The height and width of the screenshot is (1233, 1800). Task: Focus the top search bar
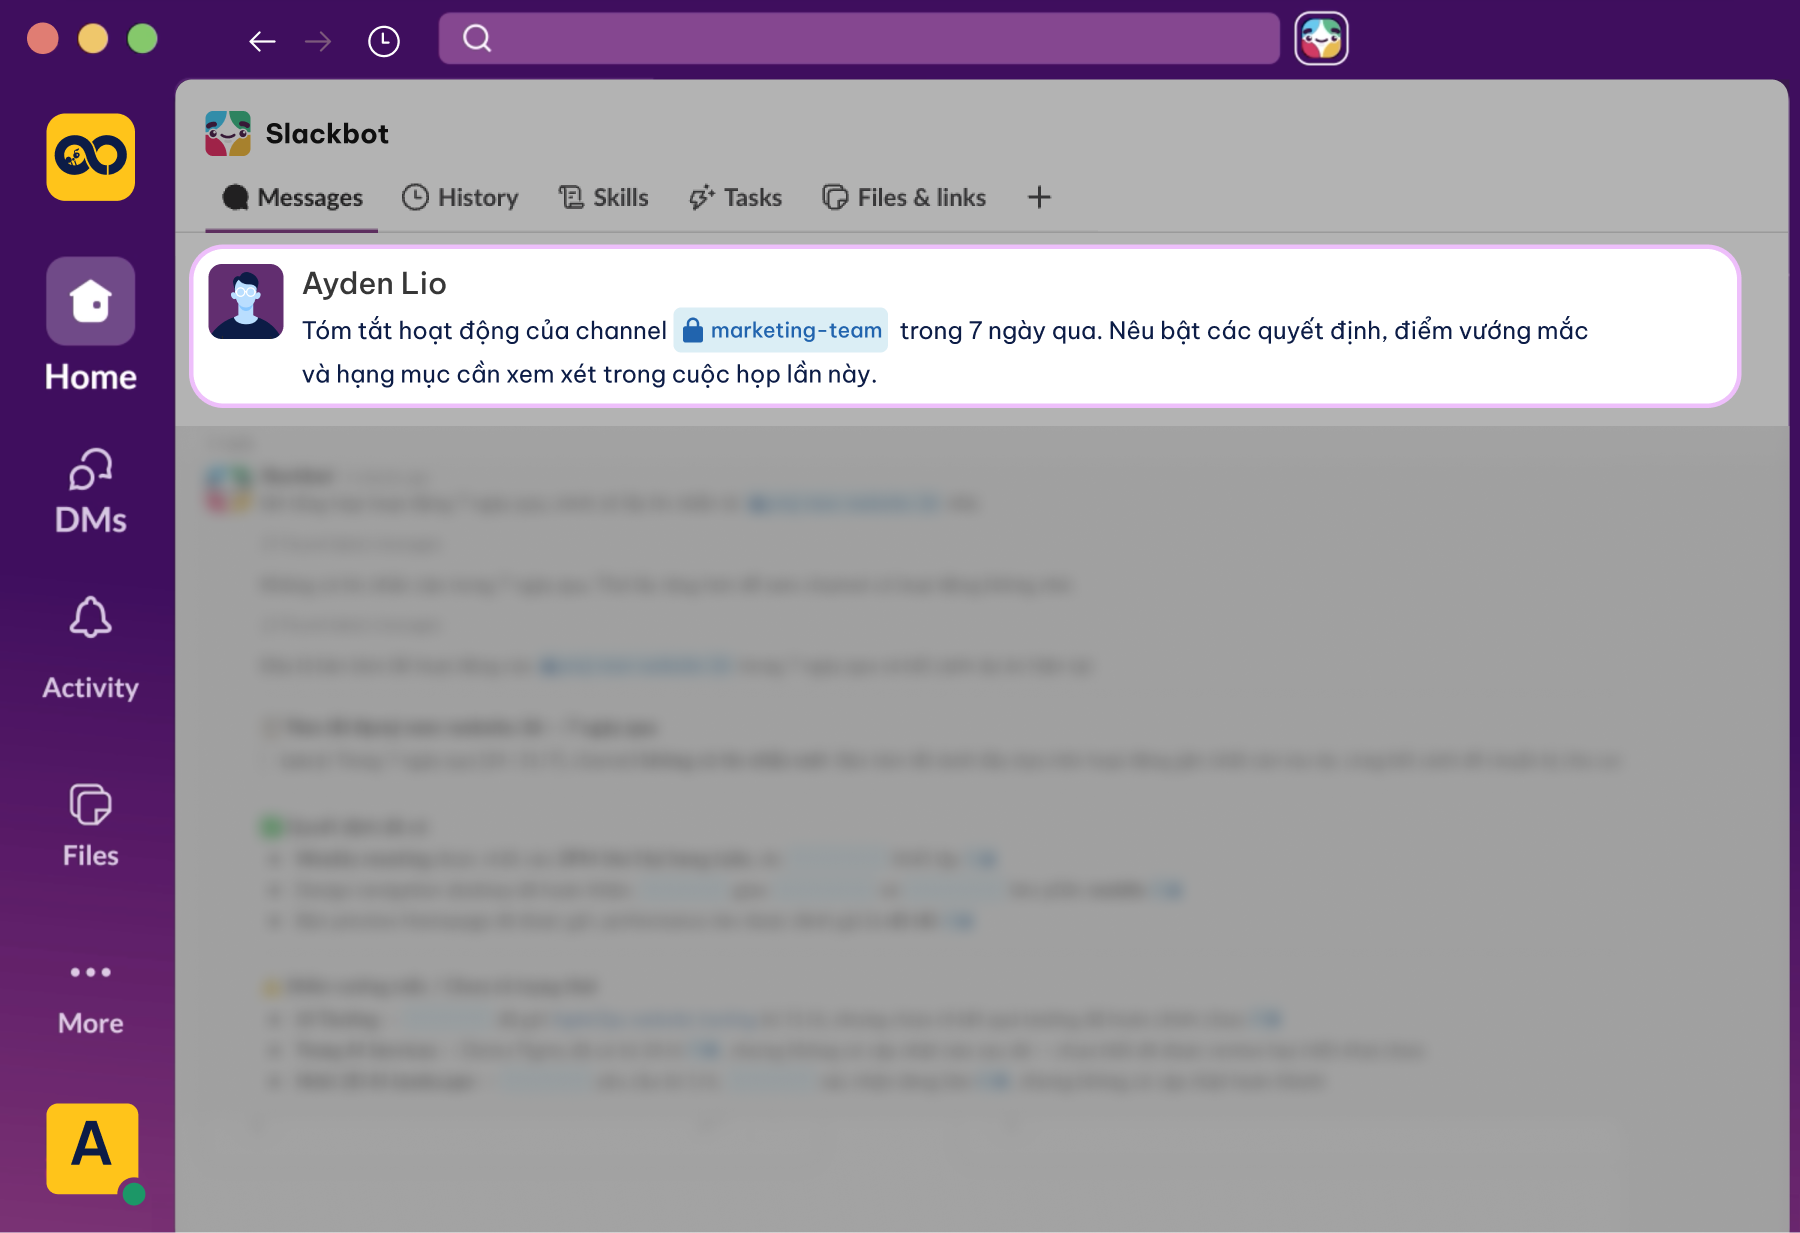[859, 38]
